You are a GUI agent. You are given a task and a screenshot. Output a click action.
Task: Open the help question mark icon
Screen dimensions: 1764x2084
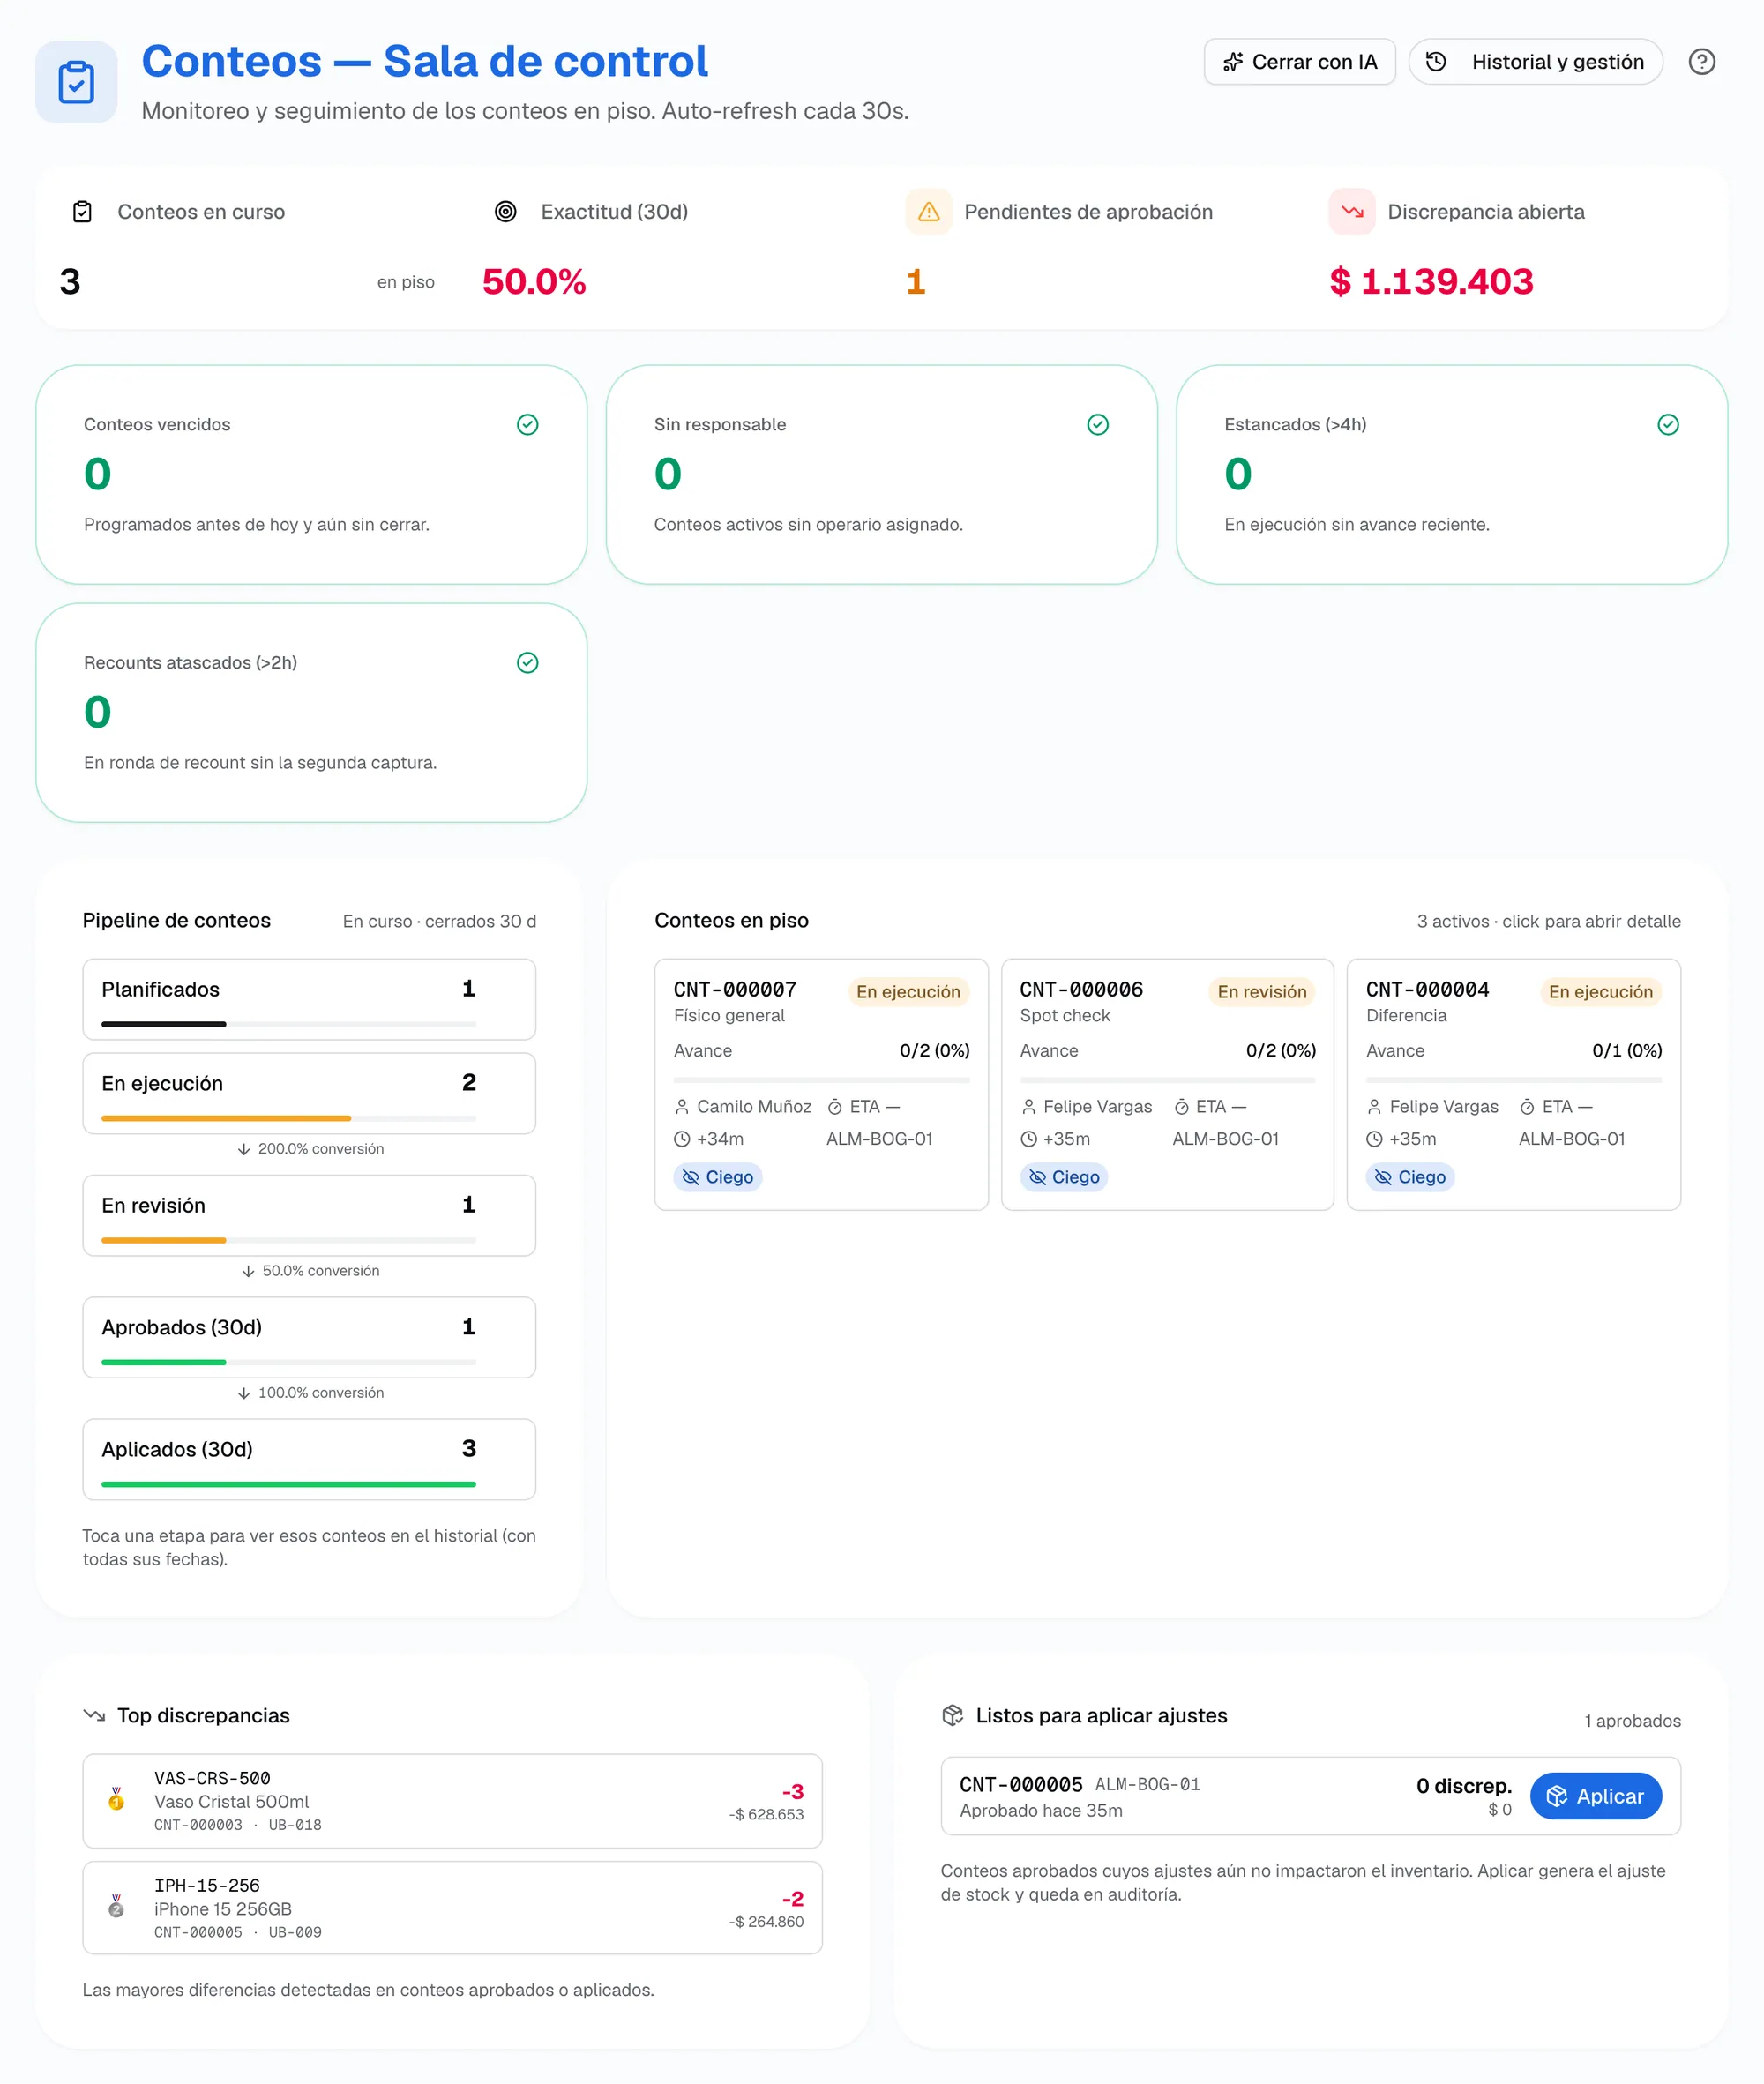click(x=1701, y=62)
